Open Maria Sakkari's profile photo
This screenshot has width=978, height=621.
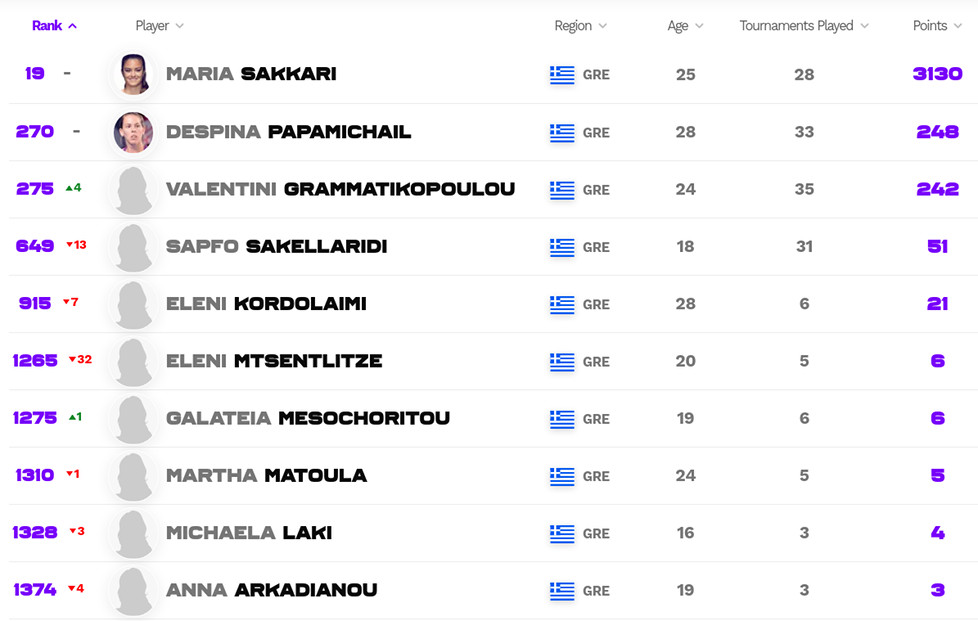click(x=133, y=74)
